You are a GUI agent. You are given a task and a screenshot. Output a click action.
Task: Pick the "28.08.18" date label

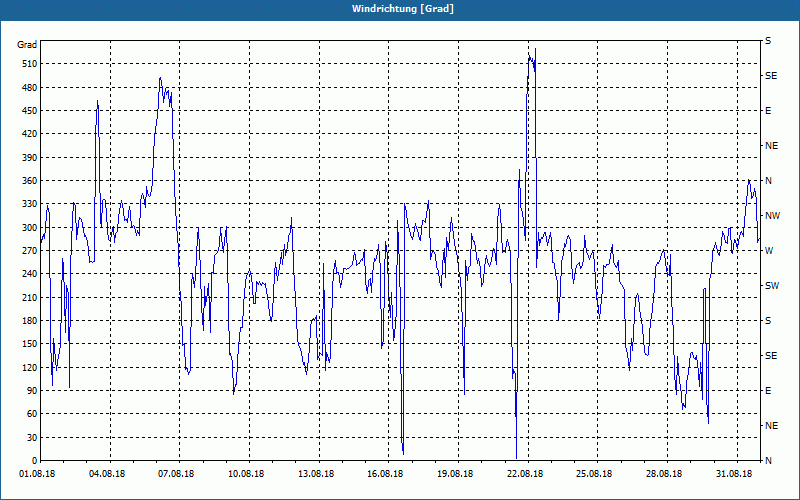(x=664, y=474)
